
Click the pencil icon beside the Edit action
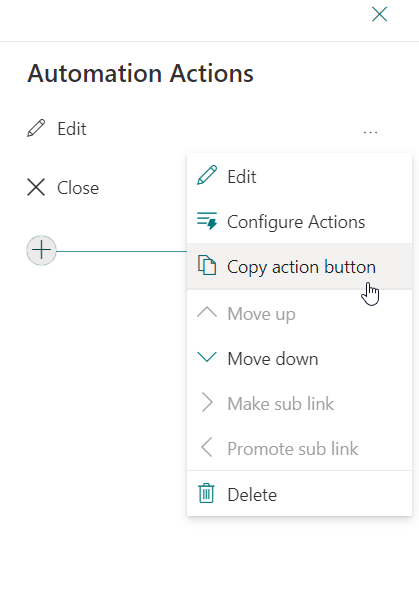tap(36, 128)
